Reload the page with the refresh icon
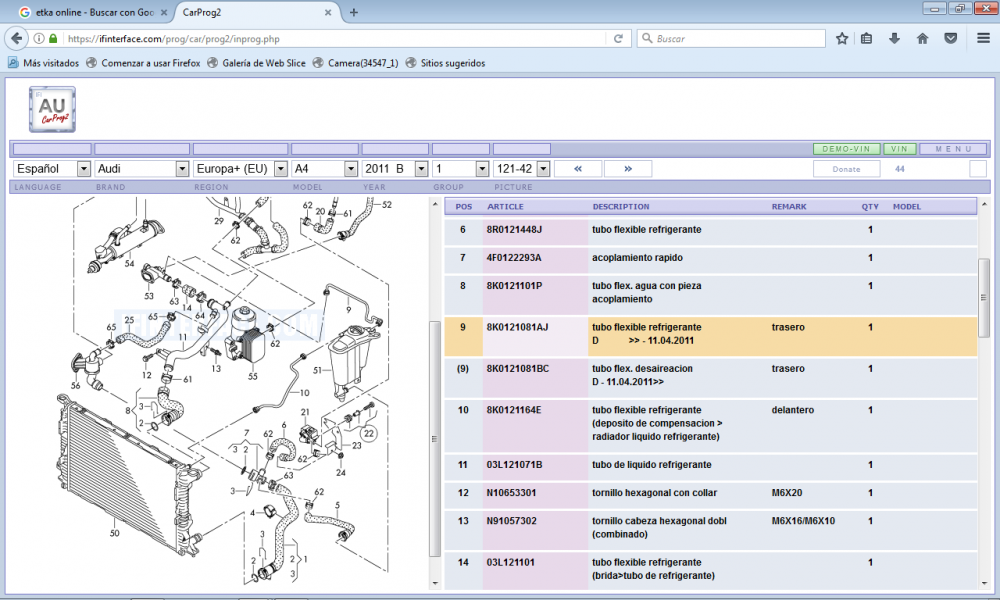Viewport: 1000px width, 600px height. click(618, 38)
